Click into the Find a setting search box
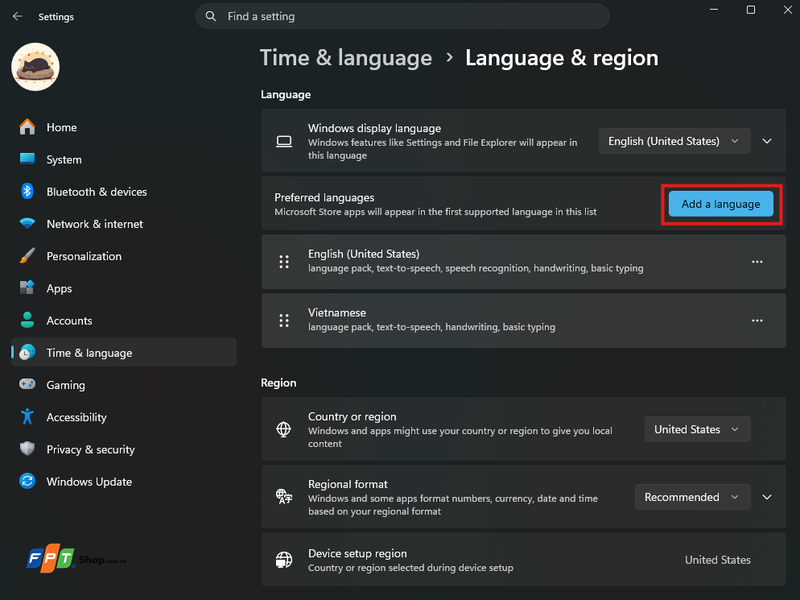 (x=402, y=16)
